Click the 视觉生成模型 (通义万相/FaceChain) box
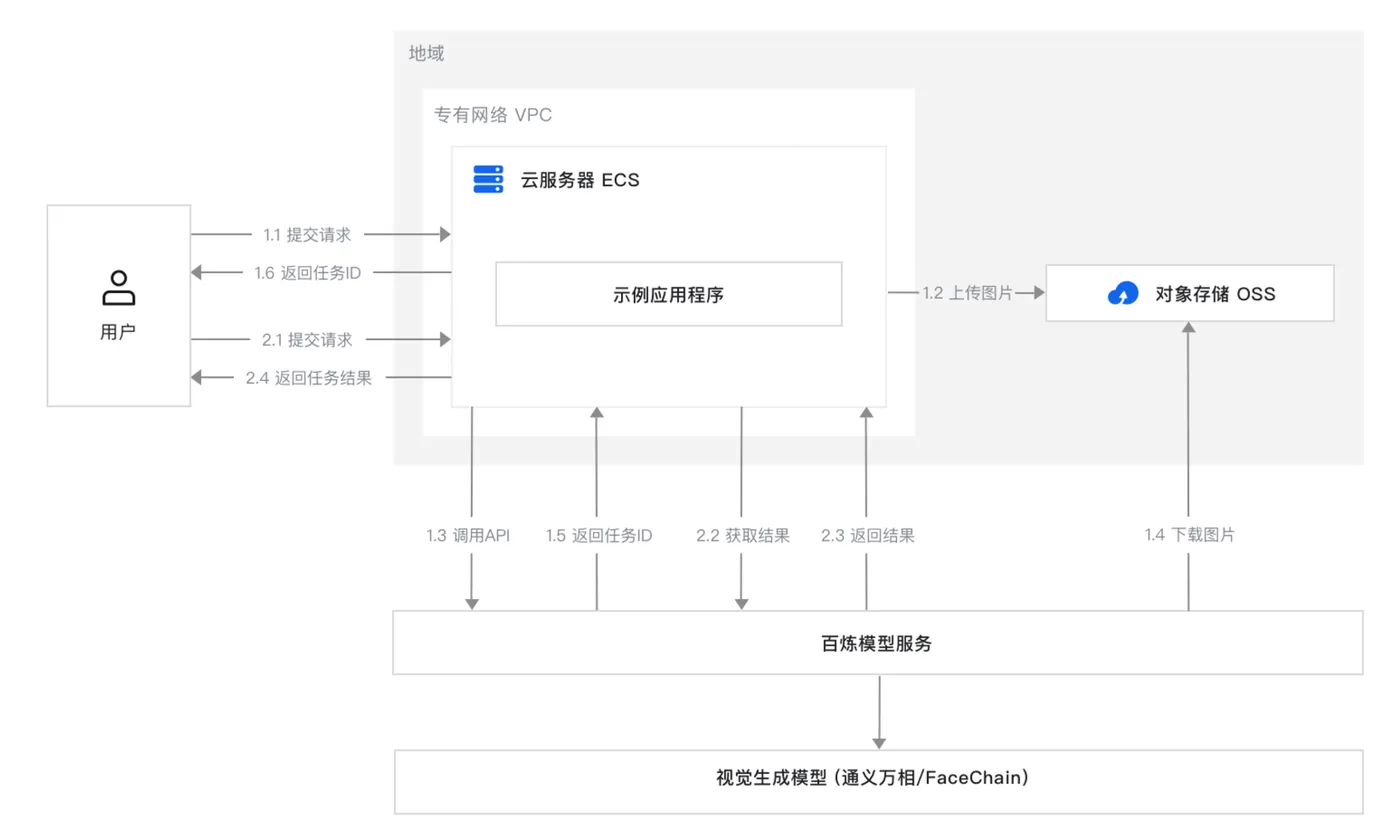The image size is (1400, 825). coord(878,781)
